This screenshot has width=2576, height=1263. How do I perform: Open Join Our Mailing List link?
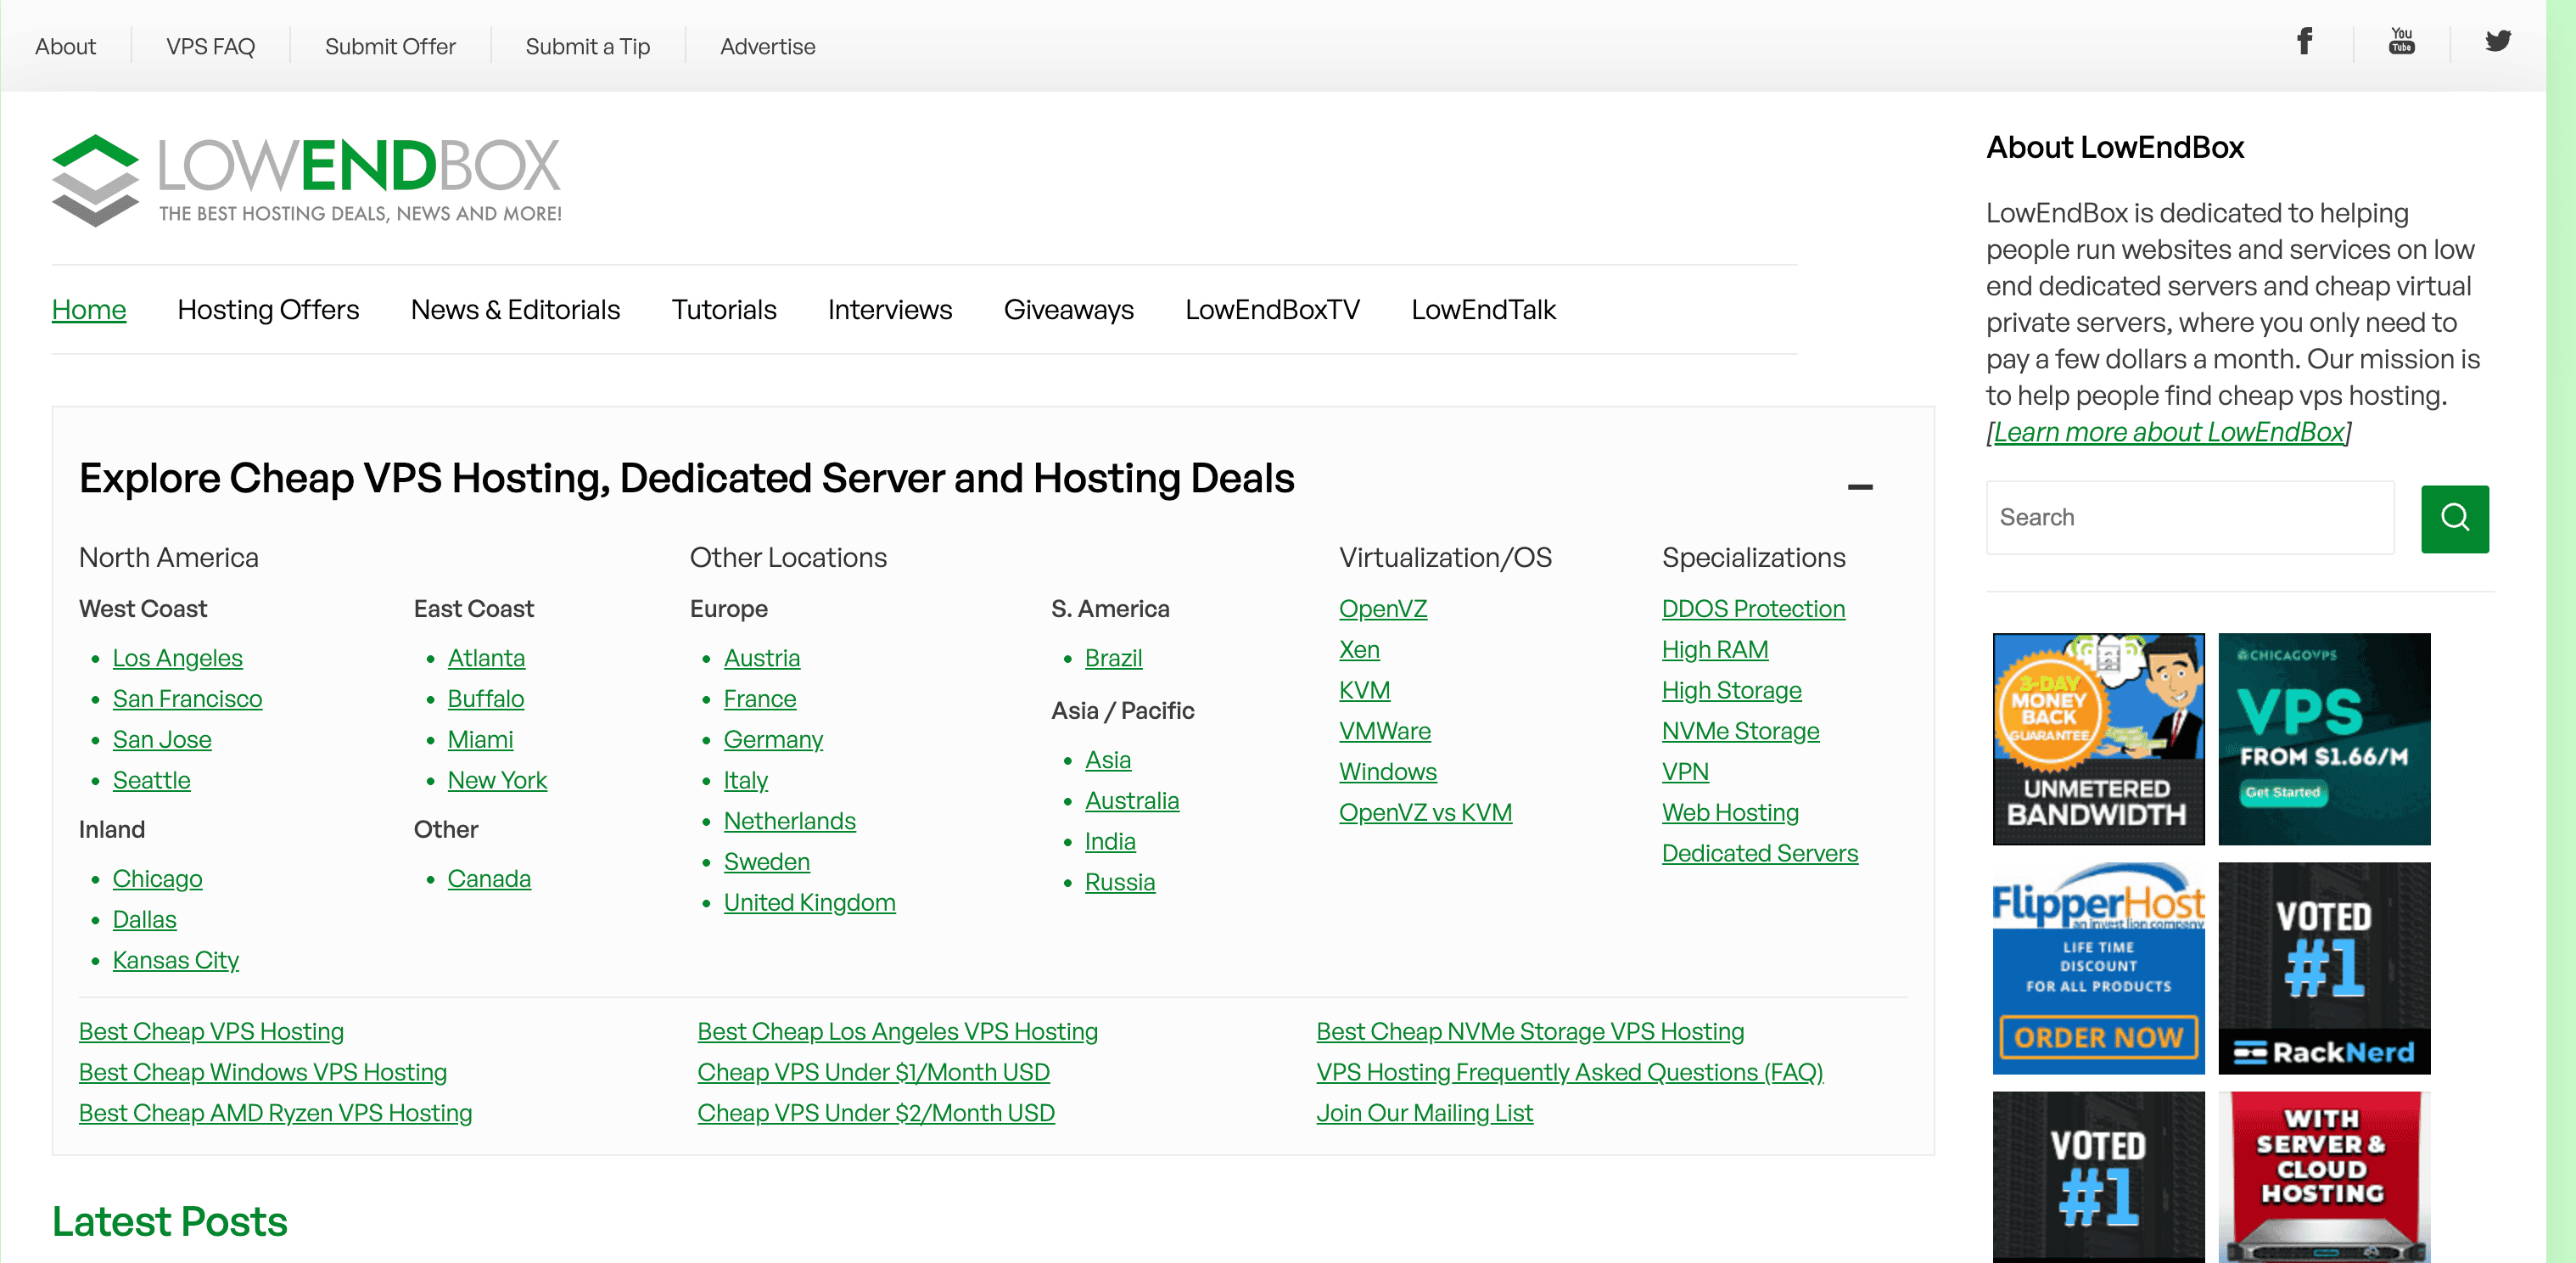(1423, 1113)
